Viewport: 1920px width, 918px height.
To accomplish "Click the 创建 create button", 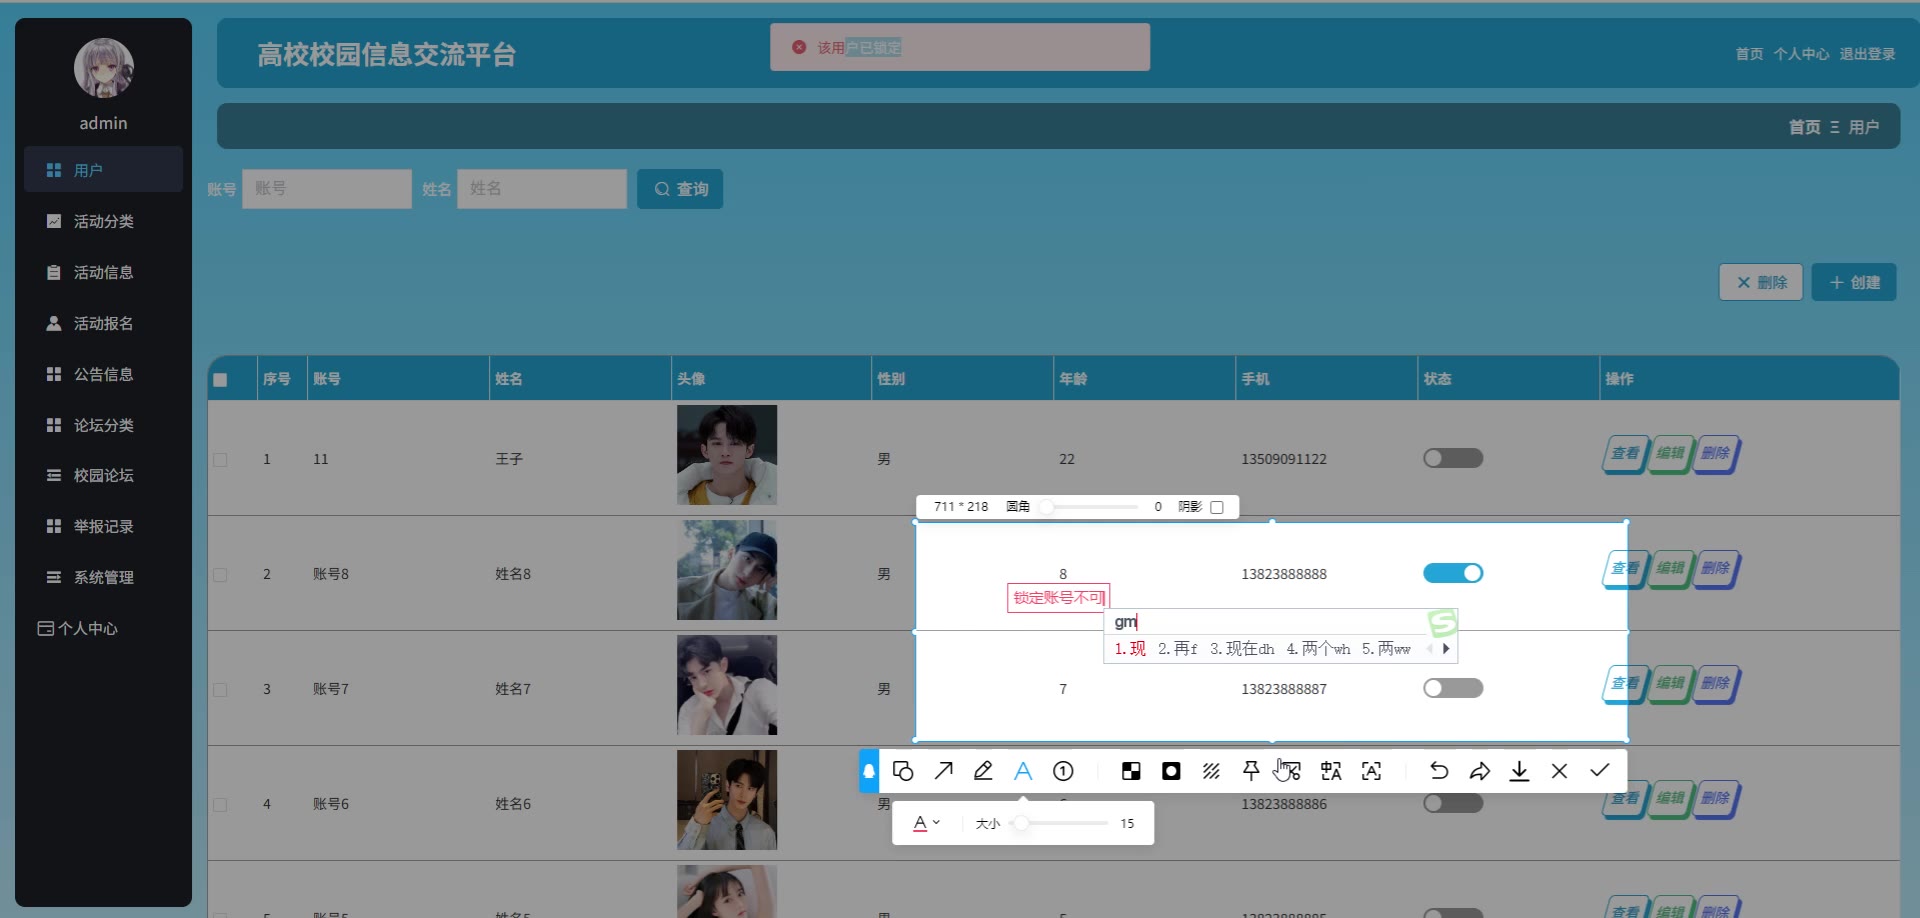I will [x=1854, y=282].
